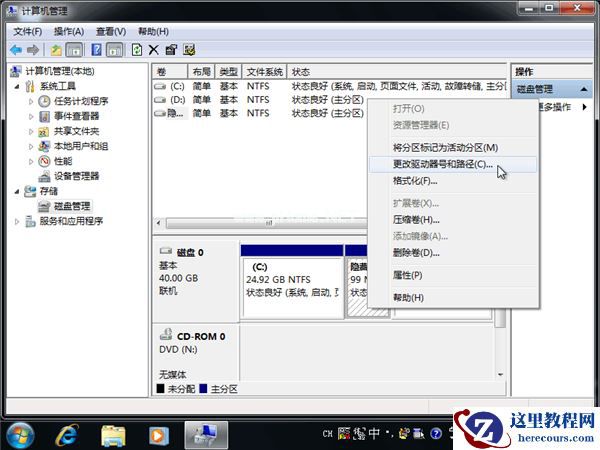Expand the 事件查看器 node arrow

[x=31, y=116]
